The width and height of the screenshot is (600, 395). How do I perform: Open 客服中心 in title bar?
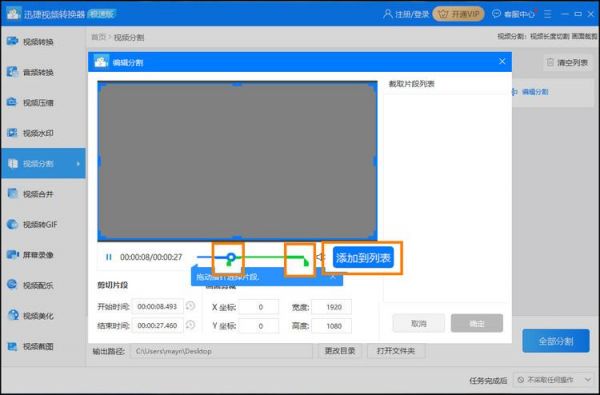(514, 15)
